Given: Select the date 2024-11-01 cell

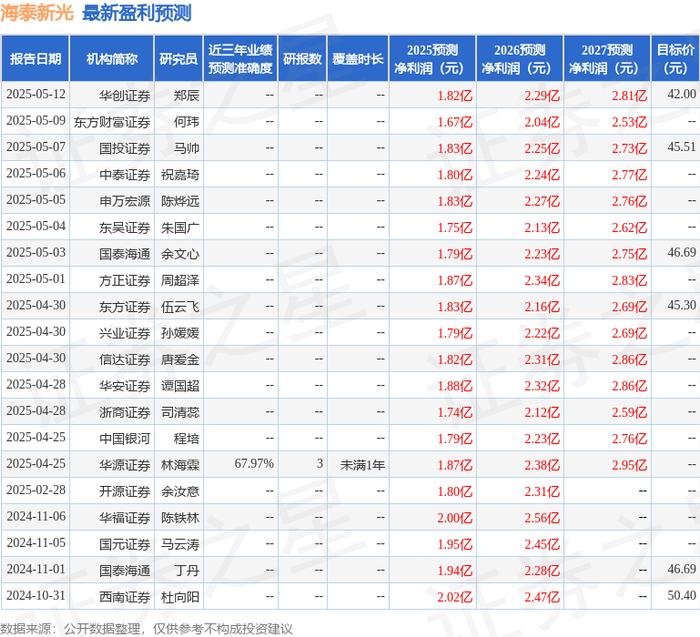Looking at the screenshot, I should click(36, 569).
